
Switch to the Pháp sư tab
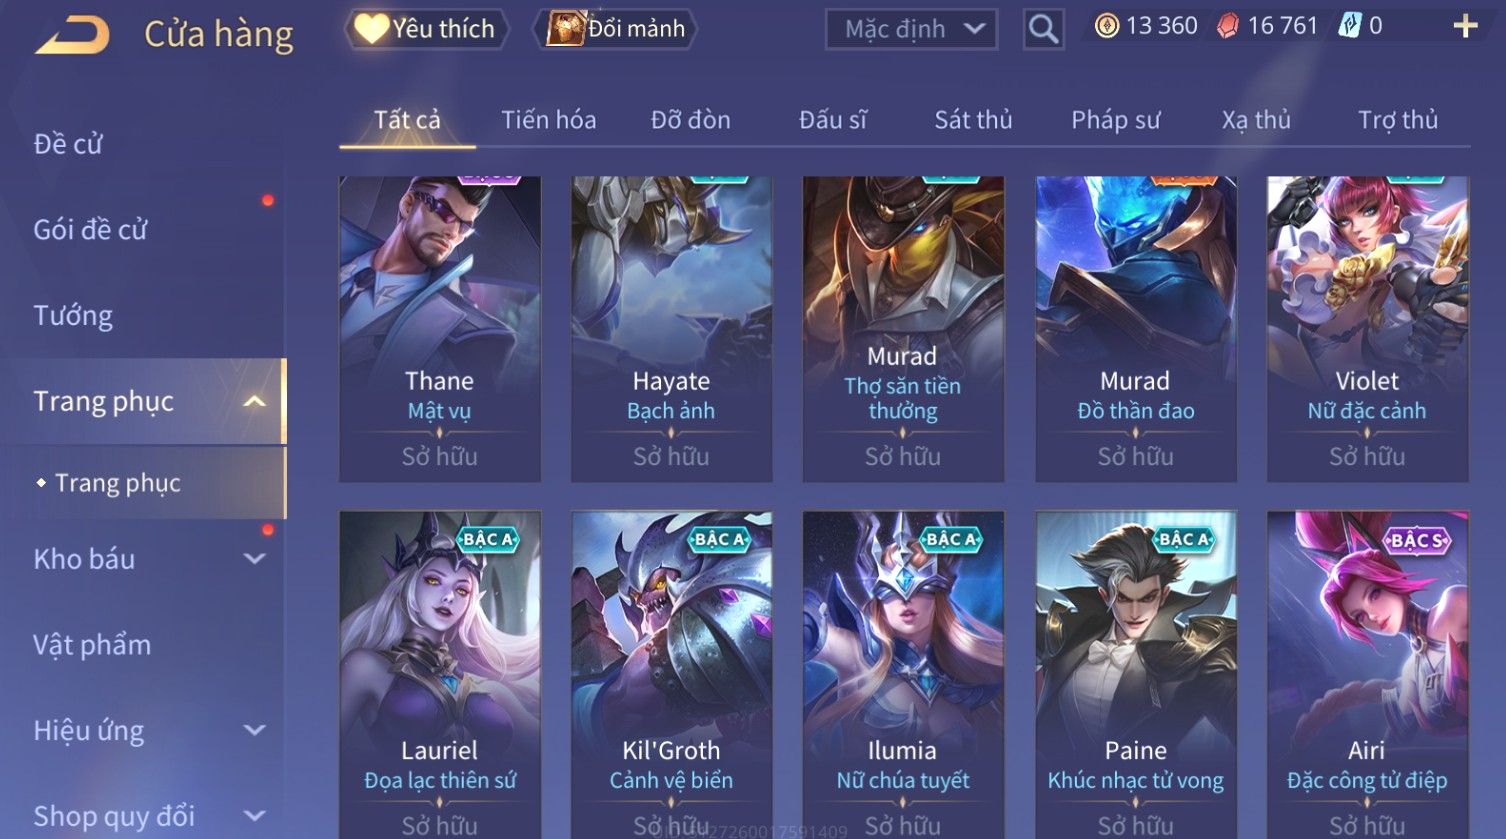pyautogui.click(x=1115, y=120)
